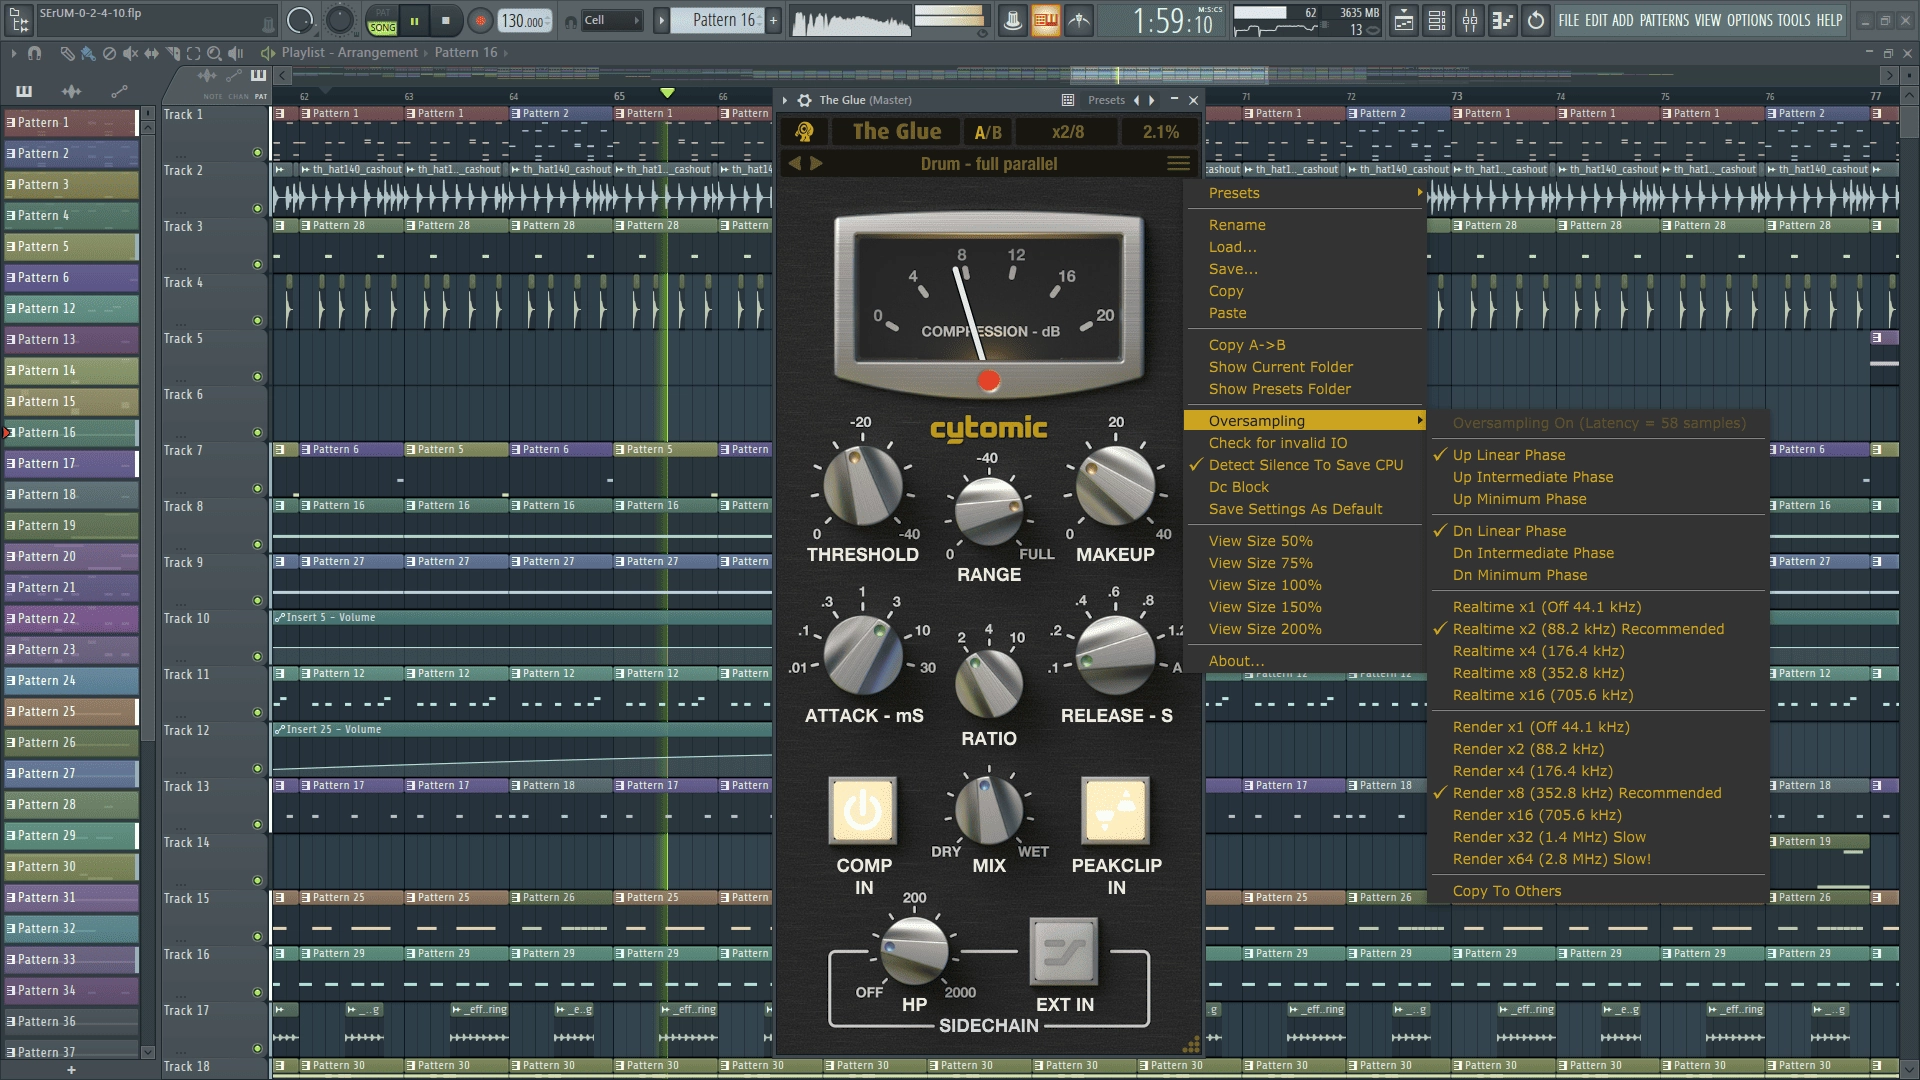Open the Playlist view from top toolbar
1920x1080 pixels.
(x=1404, y=20)
